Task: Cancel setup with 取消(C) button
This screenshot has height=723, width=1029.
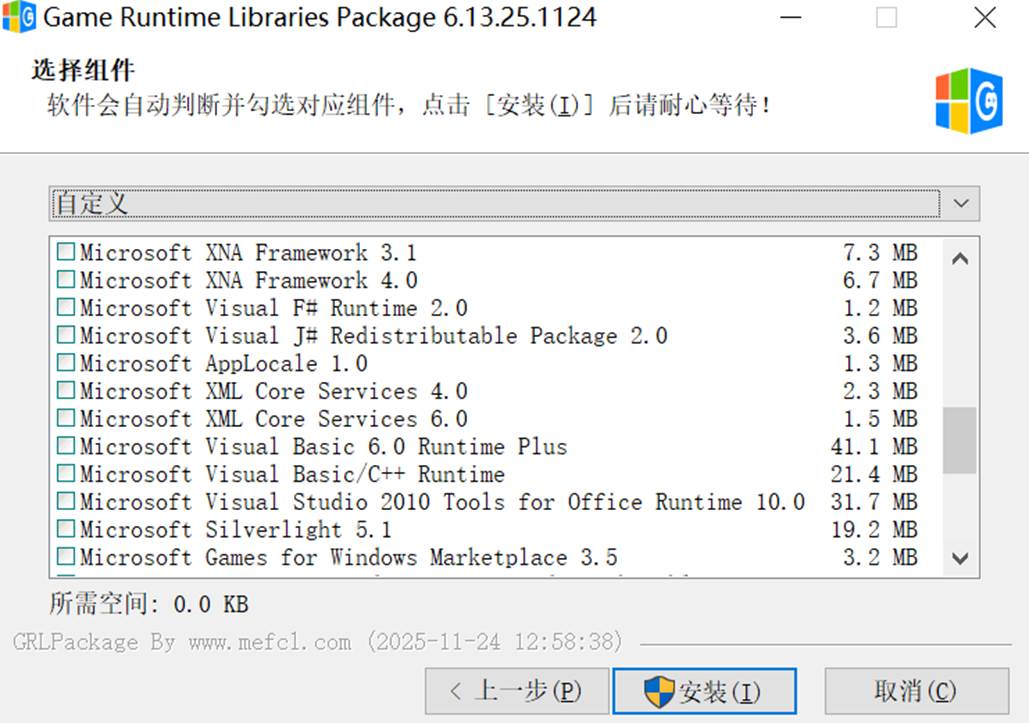Action: coord(916,691)
